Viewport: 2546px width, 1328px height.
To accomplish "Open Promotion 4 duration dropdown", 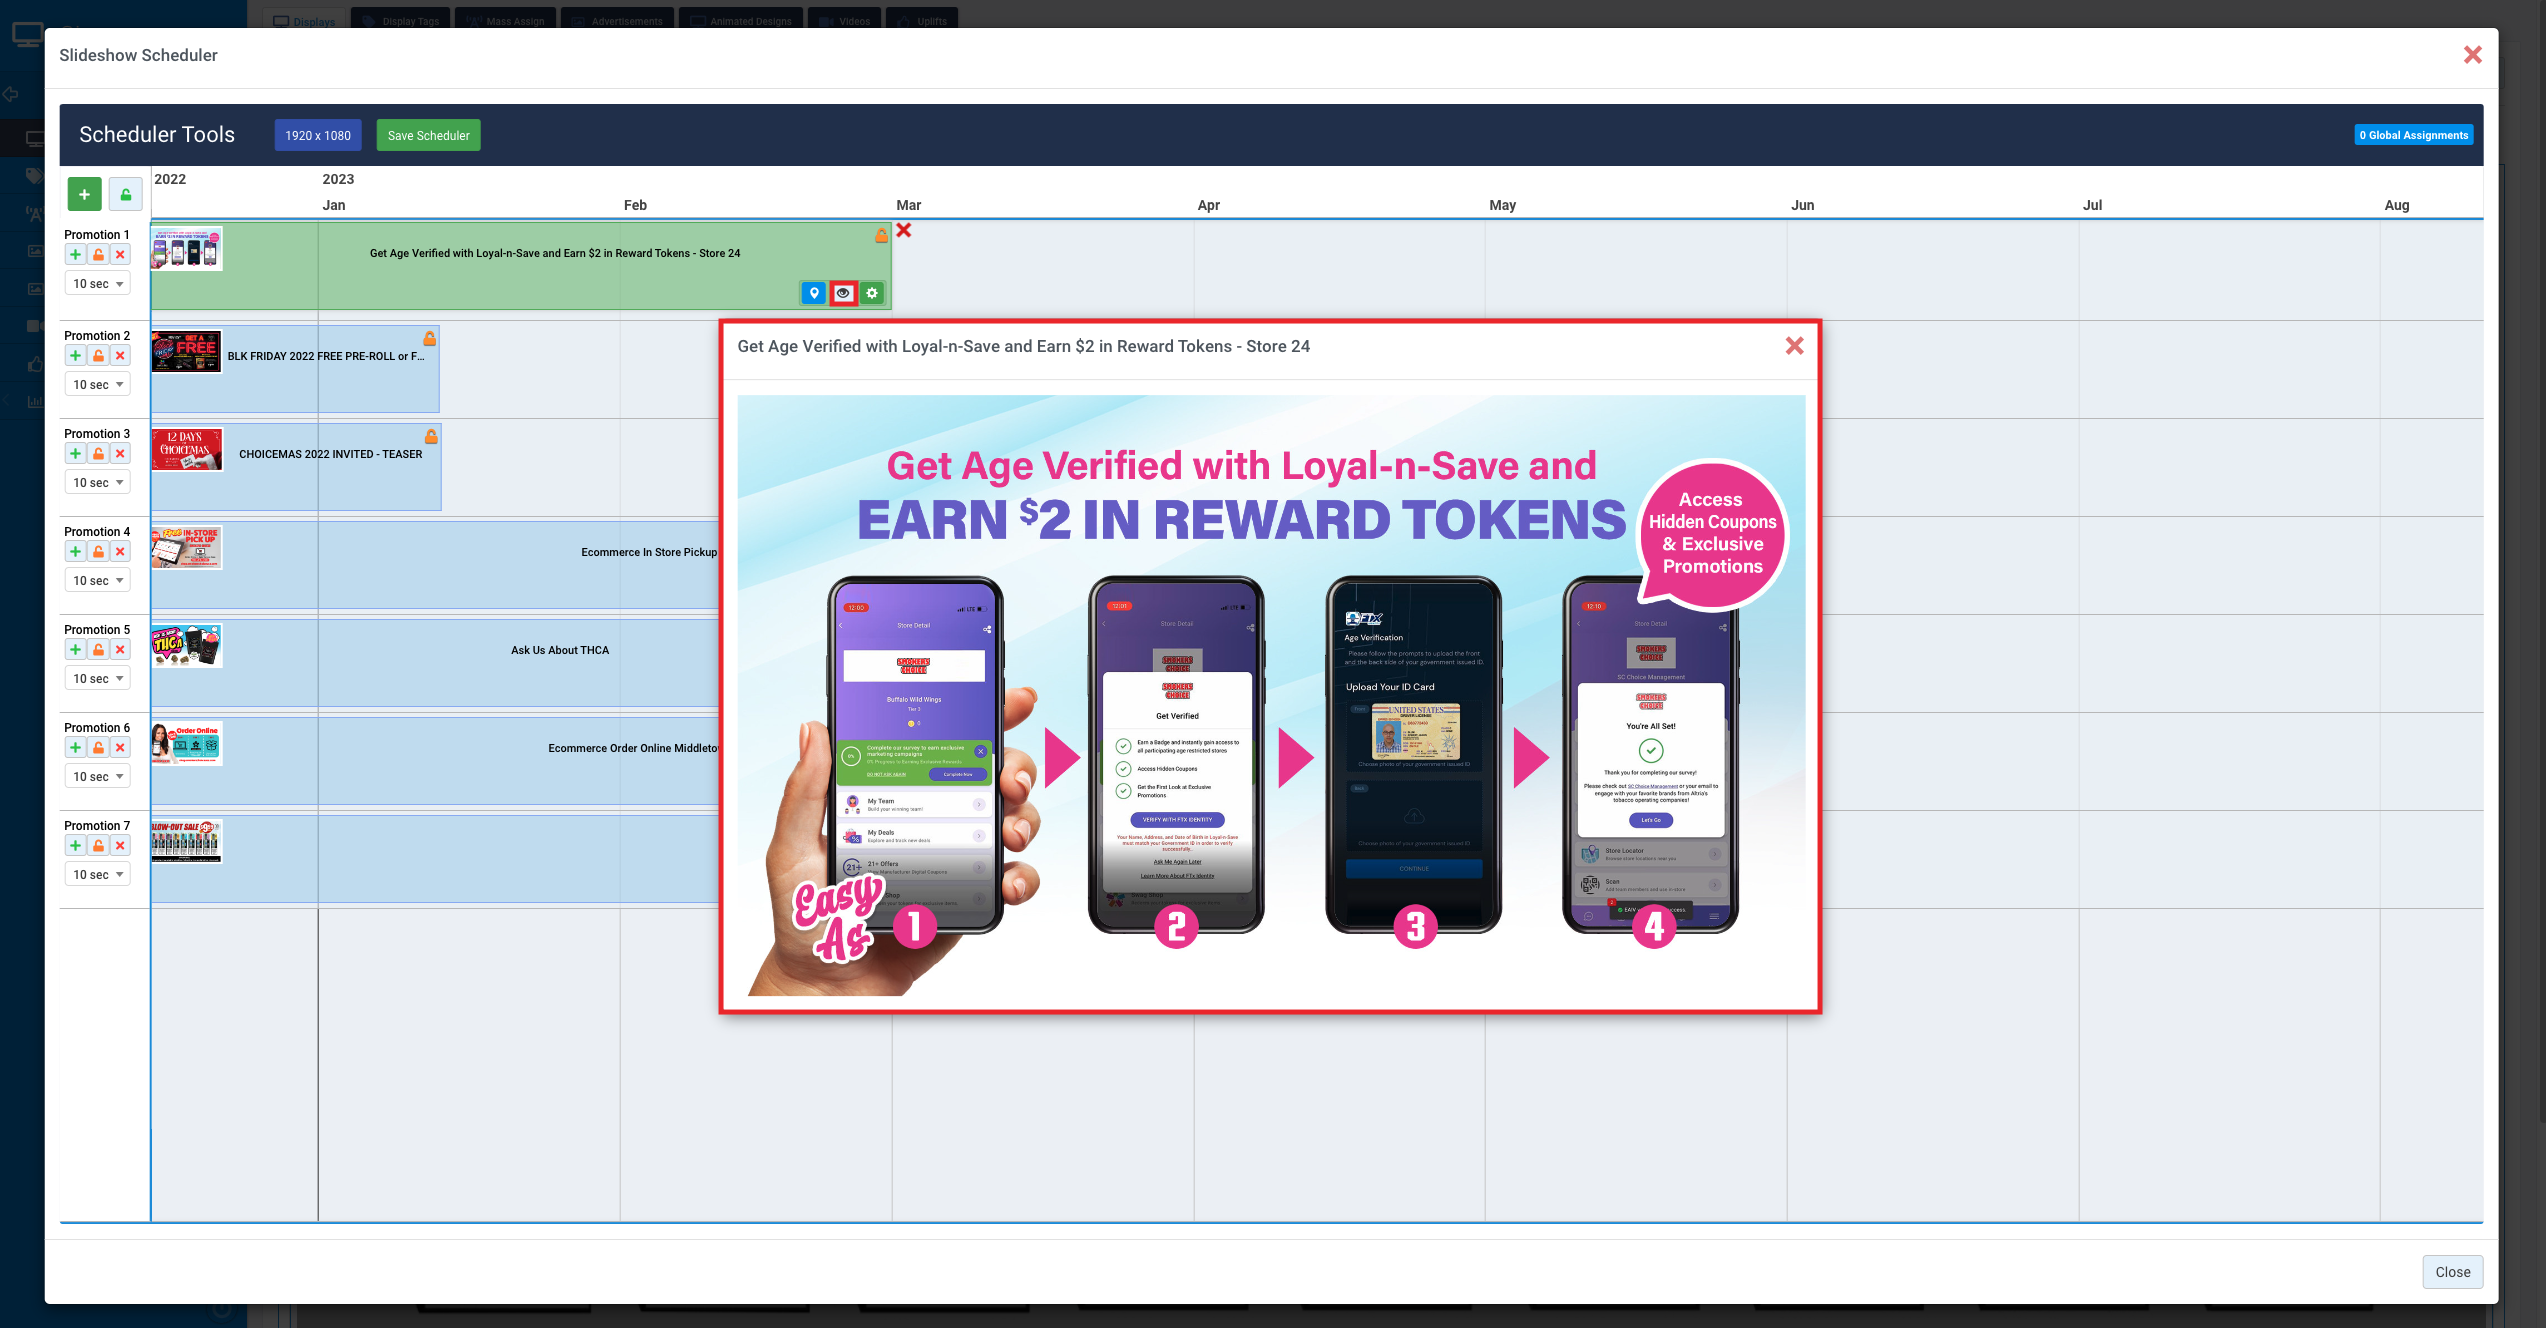I will (x=98, y=581).
